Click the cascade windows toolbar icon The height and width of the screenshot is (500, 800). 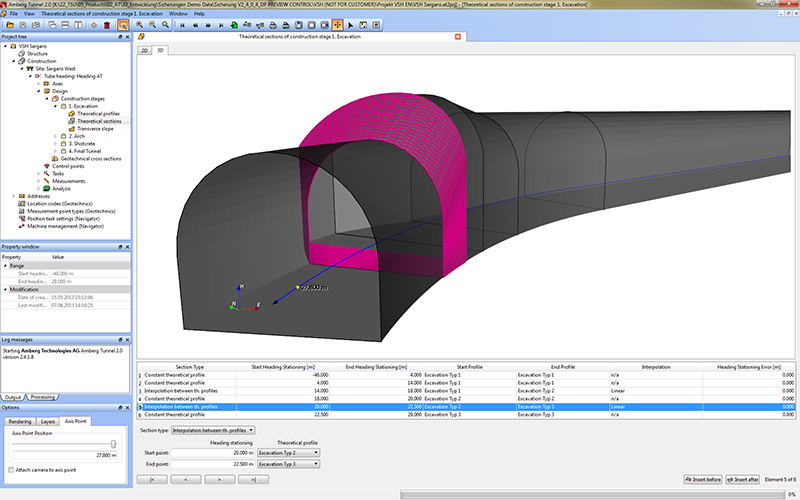tap(52, 25)
